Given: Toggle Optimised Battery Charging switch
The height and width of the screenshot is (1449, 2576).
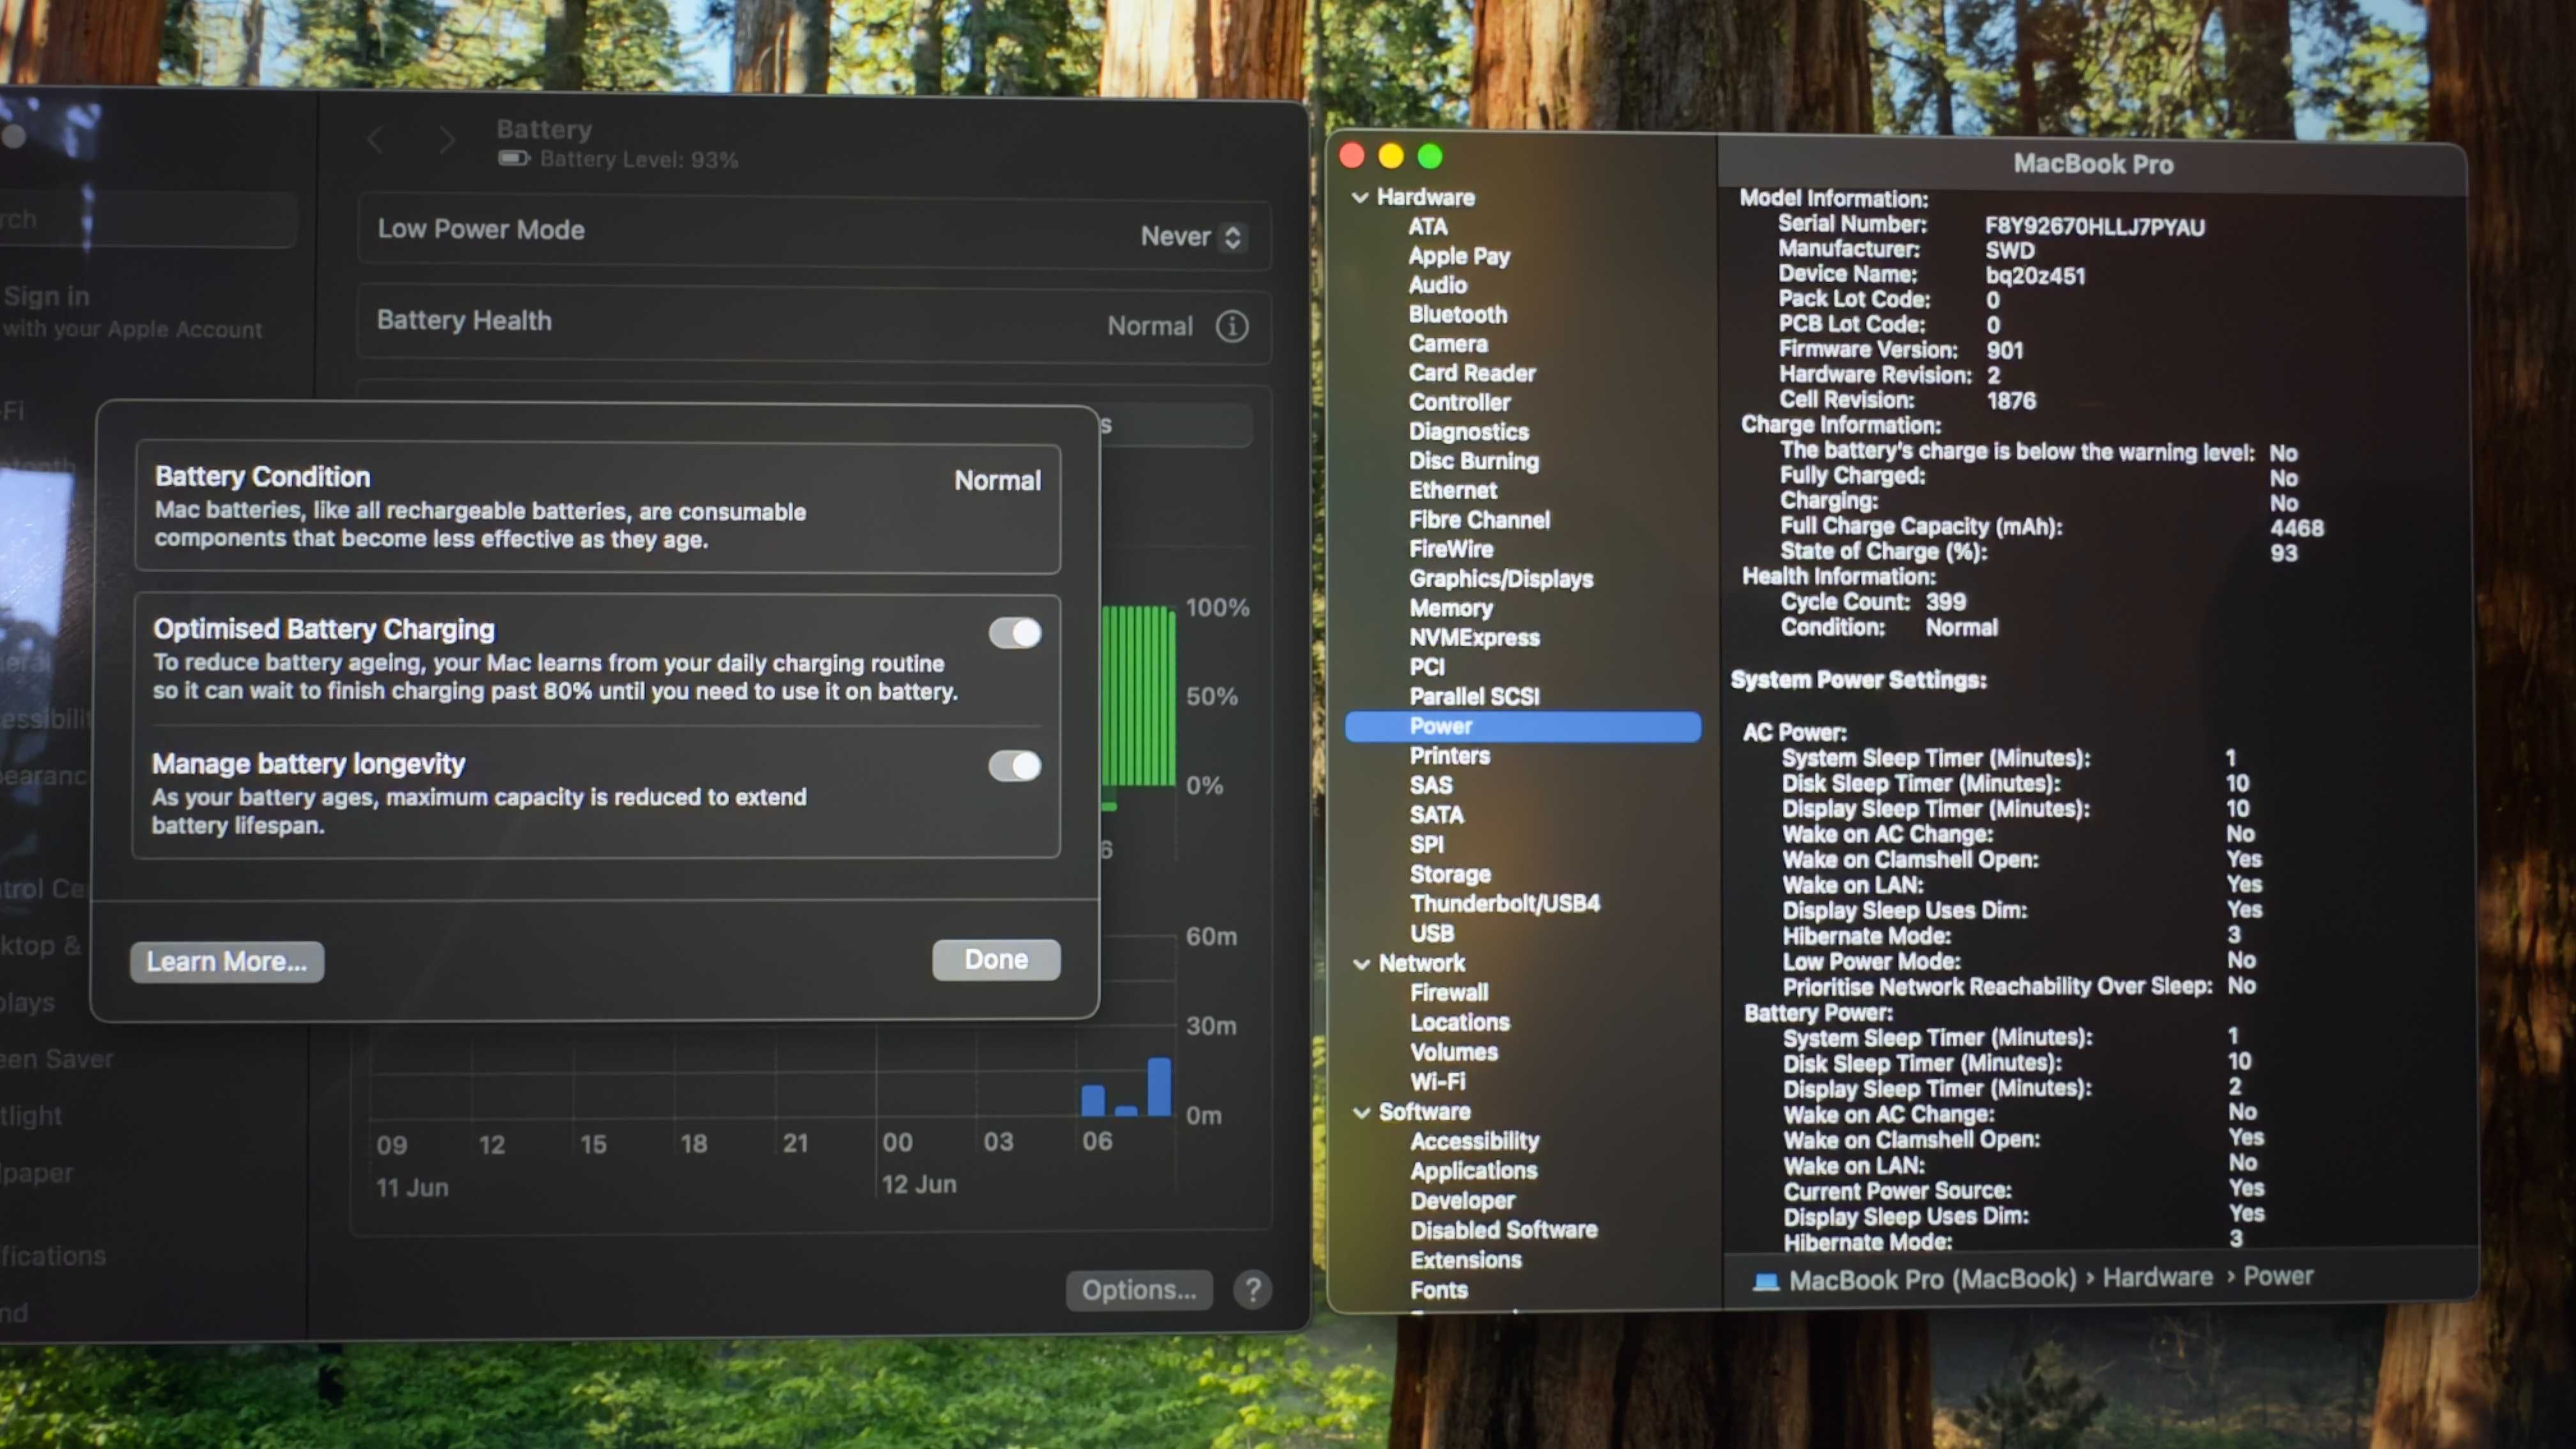Looking at the screenshot, I should pyautogui.click(x=1015, y=633).
